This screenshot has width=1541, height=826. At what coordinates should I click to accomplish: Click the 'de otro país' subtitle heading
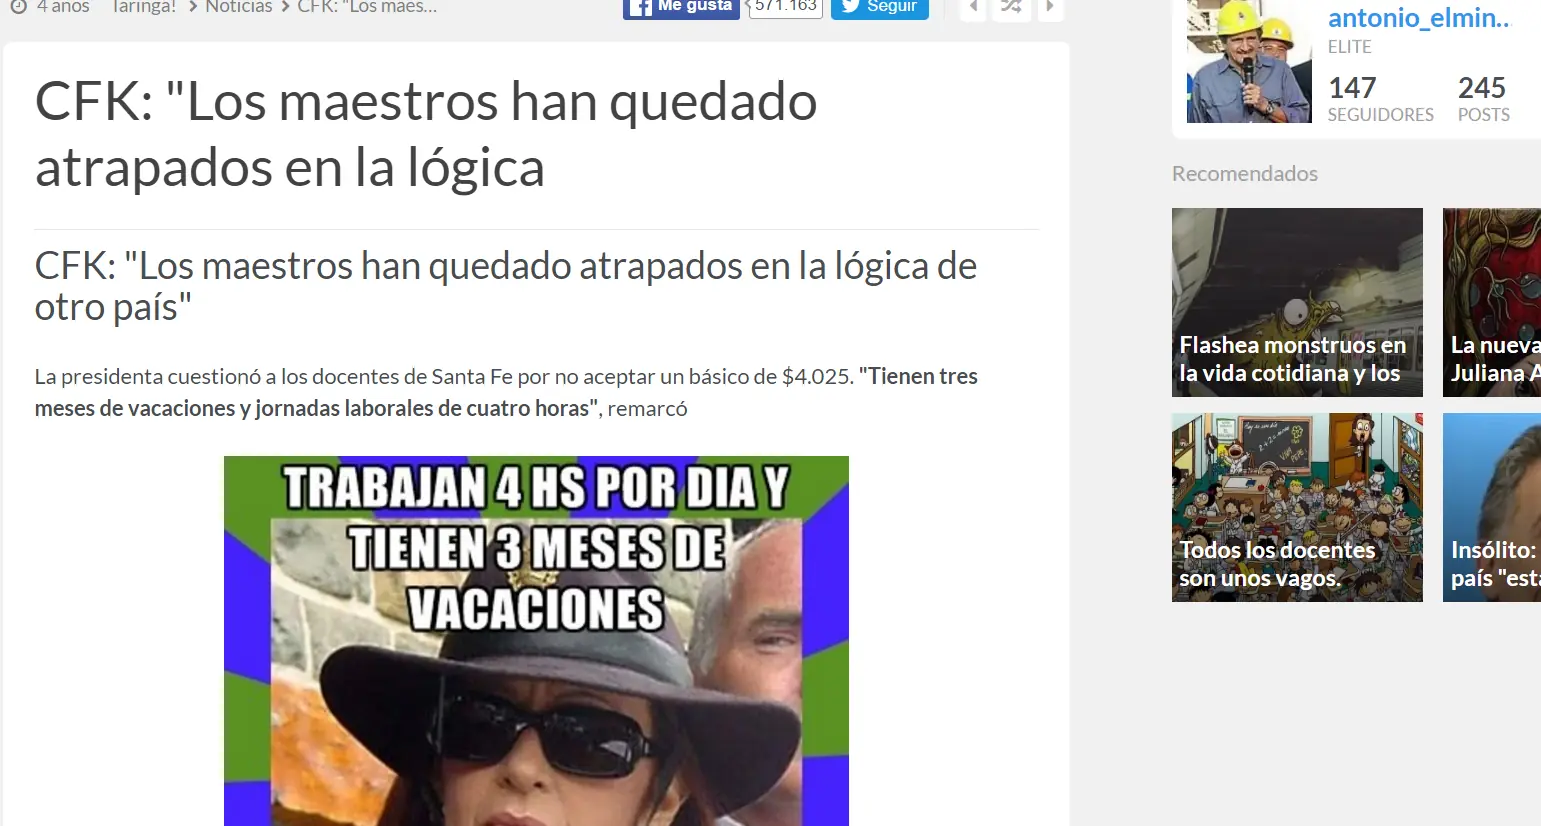click(506, 286)
